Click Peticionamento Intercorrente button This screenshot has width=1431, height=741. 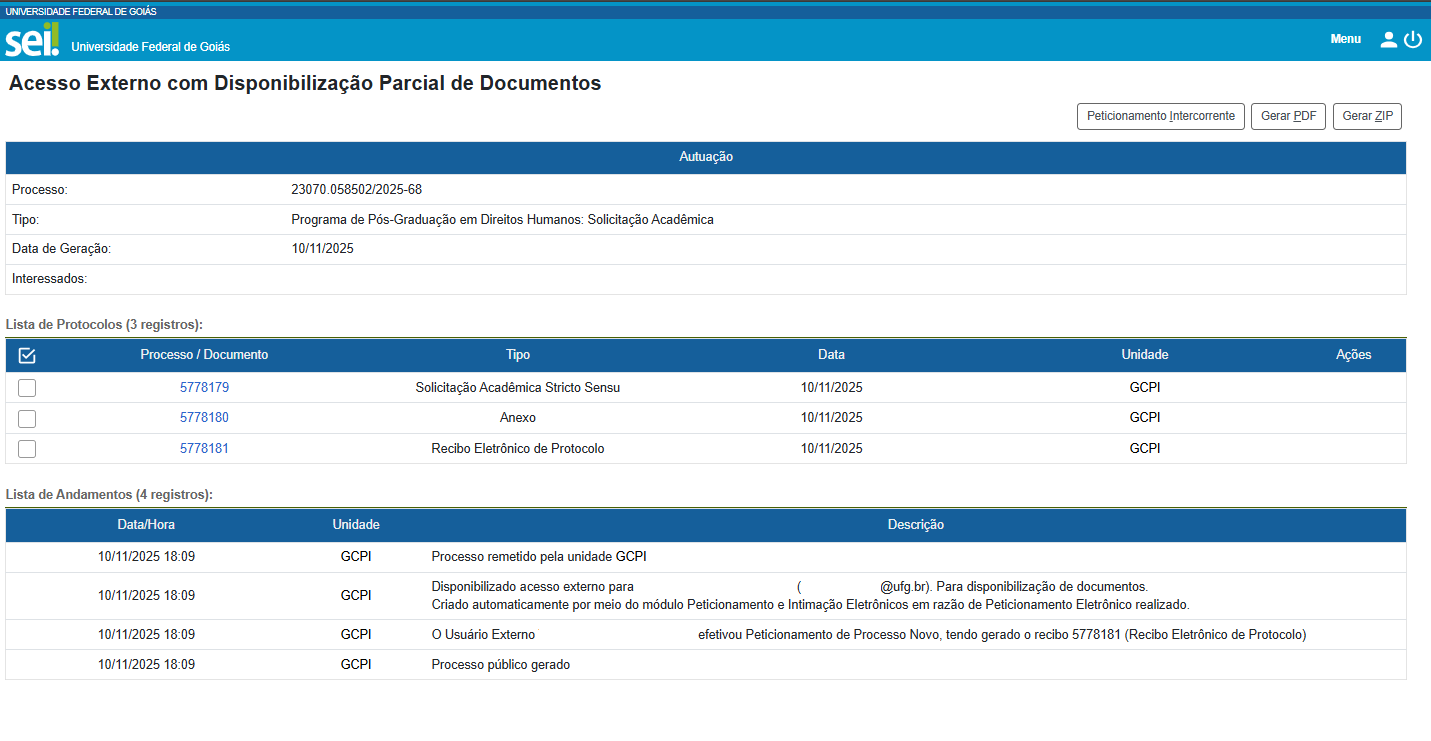pyautogui.click(x=1160, y=116)
